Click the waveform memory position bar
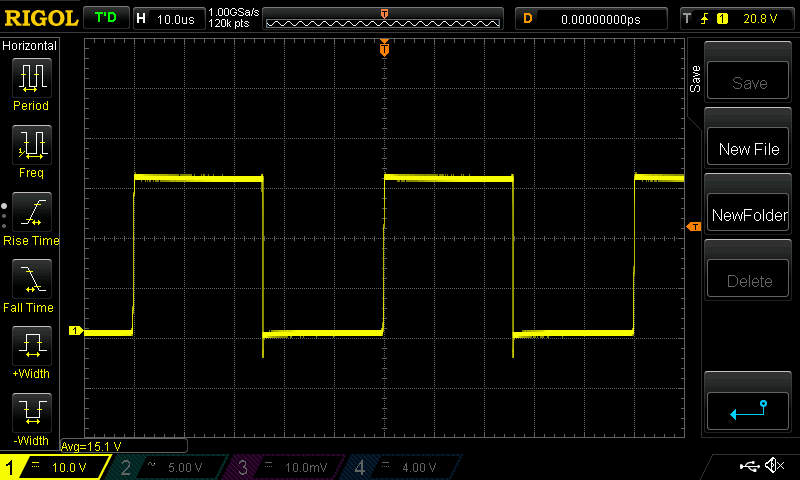 tap(384, 19)
